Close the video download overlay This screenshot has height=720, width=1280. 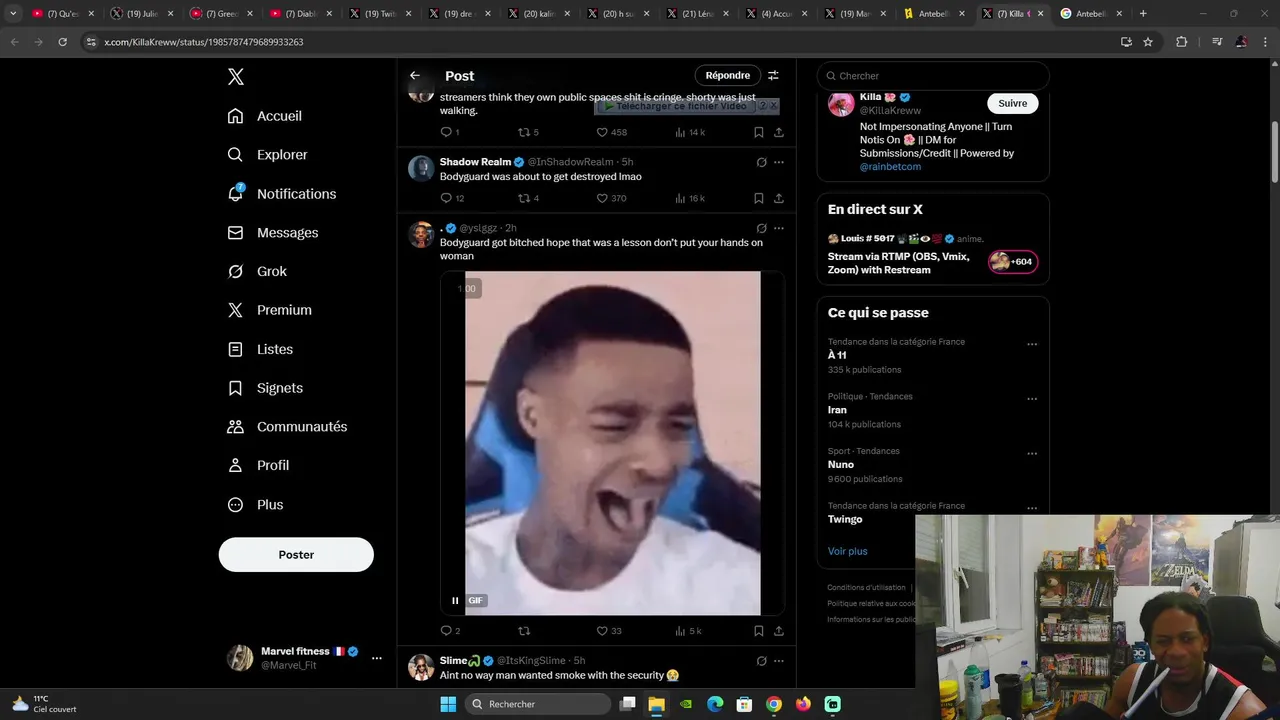pos(773,106)
